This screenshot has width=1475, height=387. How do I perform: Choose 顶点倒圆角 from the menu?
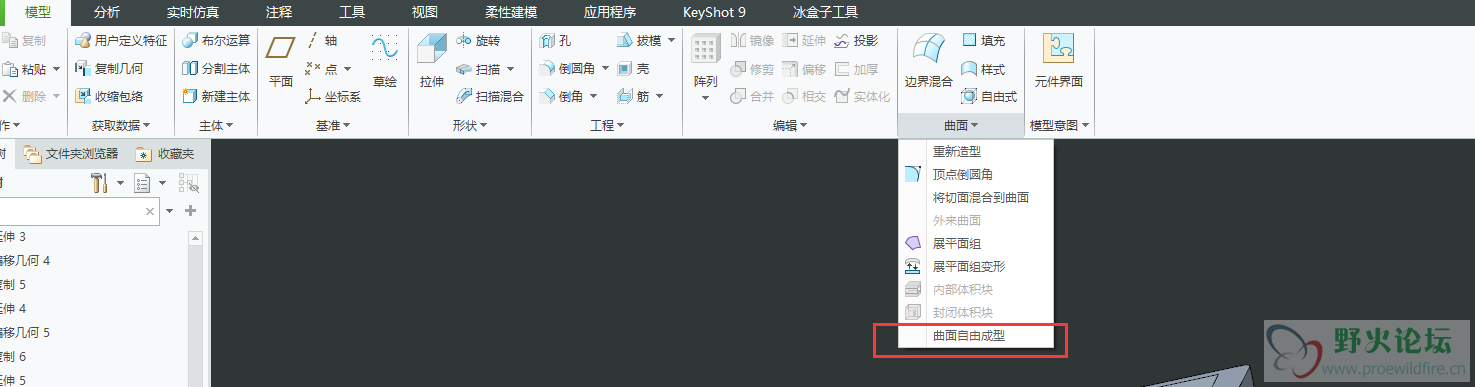tap(962, 175)
